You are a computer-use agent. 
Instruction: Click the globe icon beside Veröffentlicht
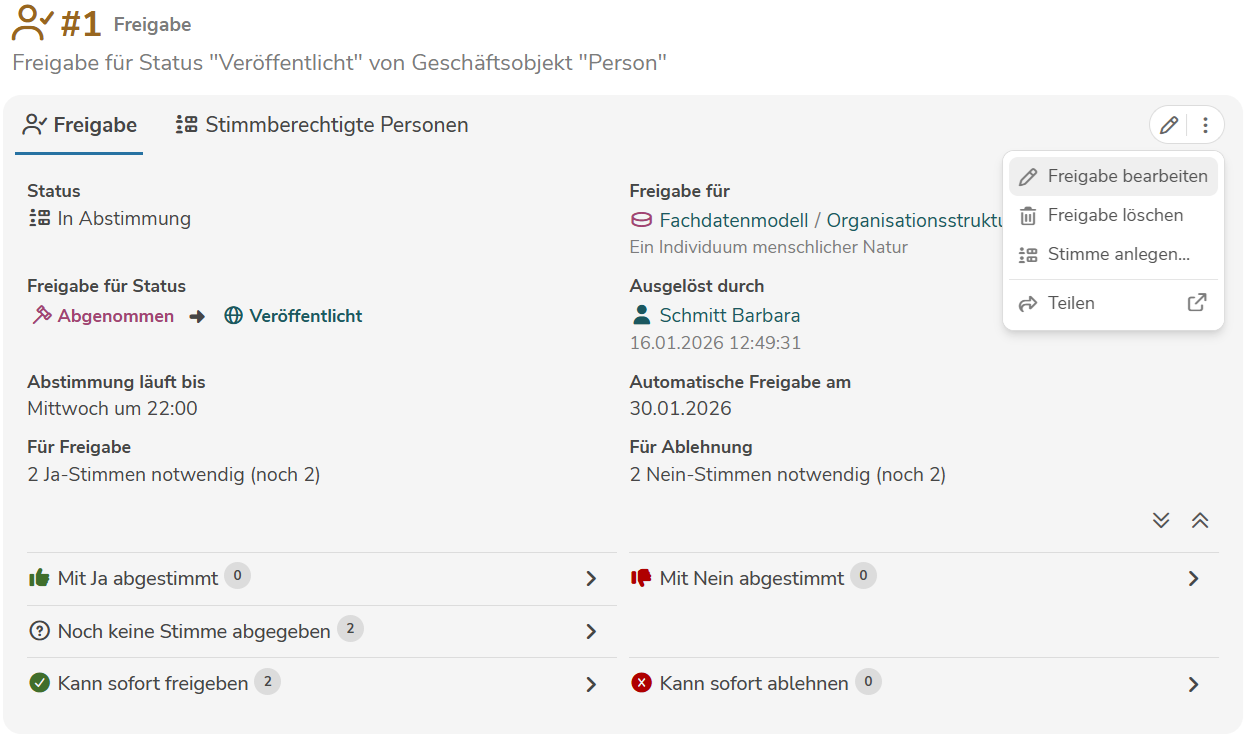pos(234,314)
